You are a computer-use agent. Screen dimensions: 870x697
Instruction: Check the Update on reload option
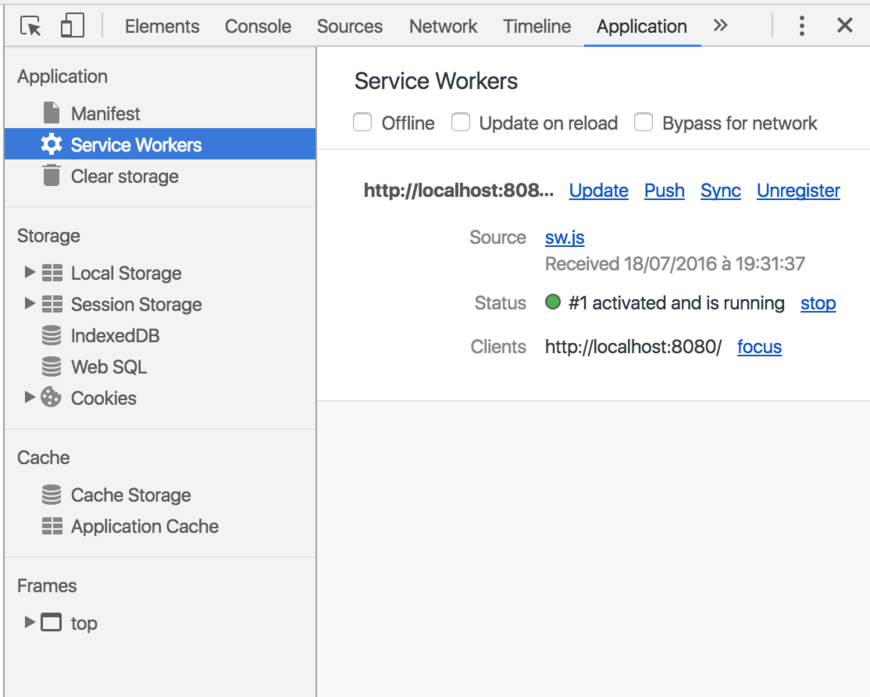coord(460,123)
